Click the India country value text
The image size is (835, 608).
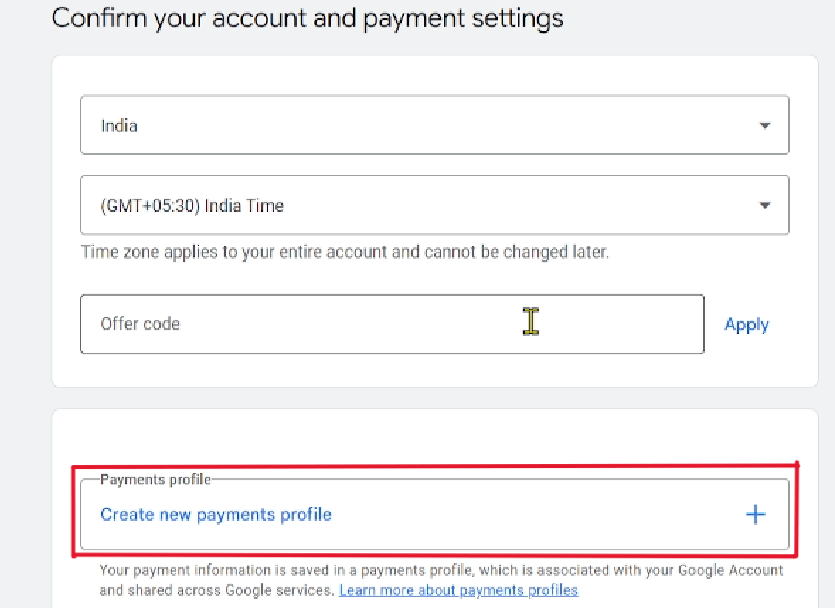pos(119,125)
